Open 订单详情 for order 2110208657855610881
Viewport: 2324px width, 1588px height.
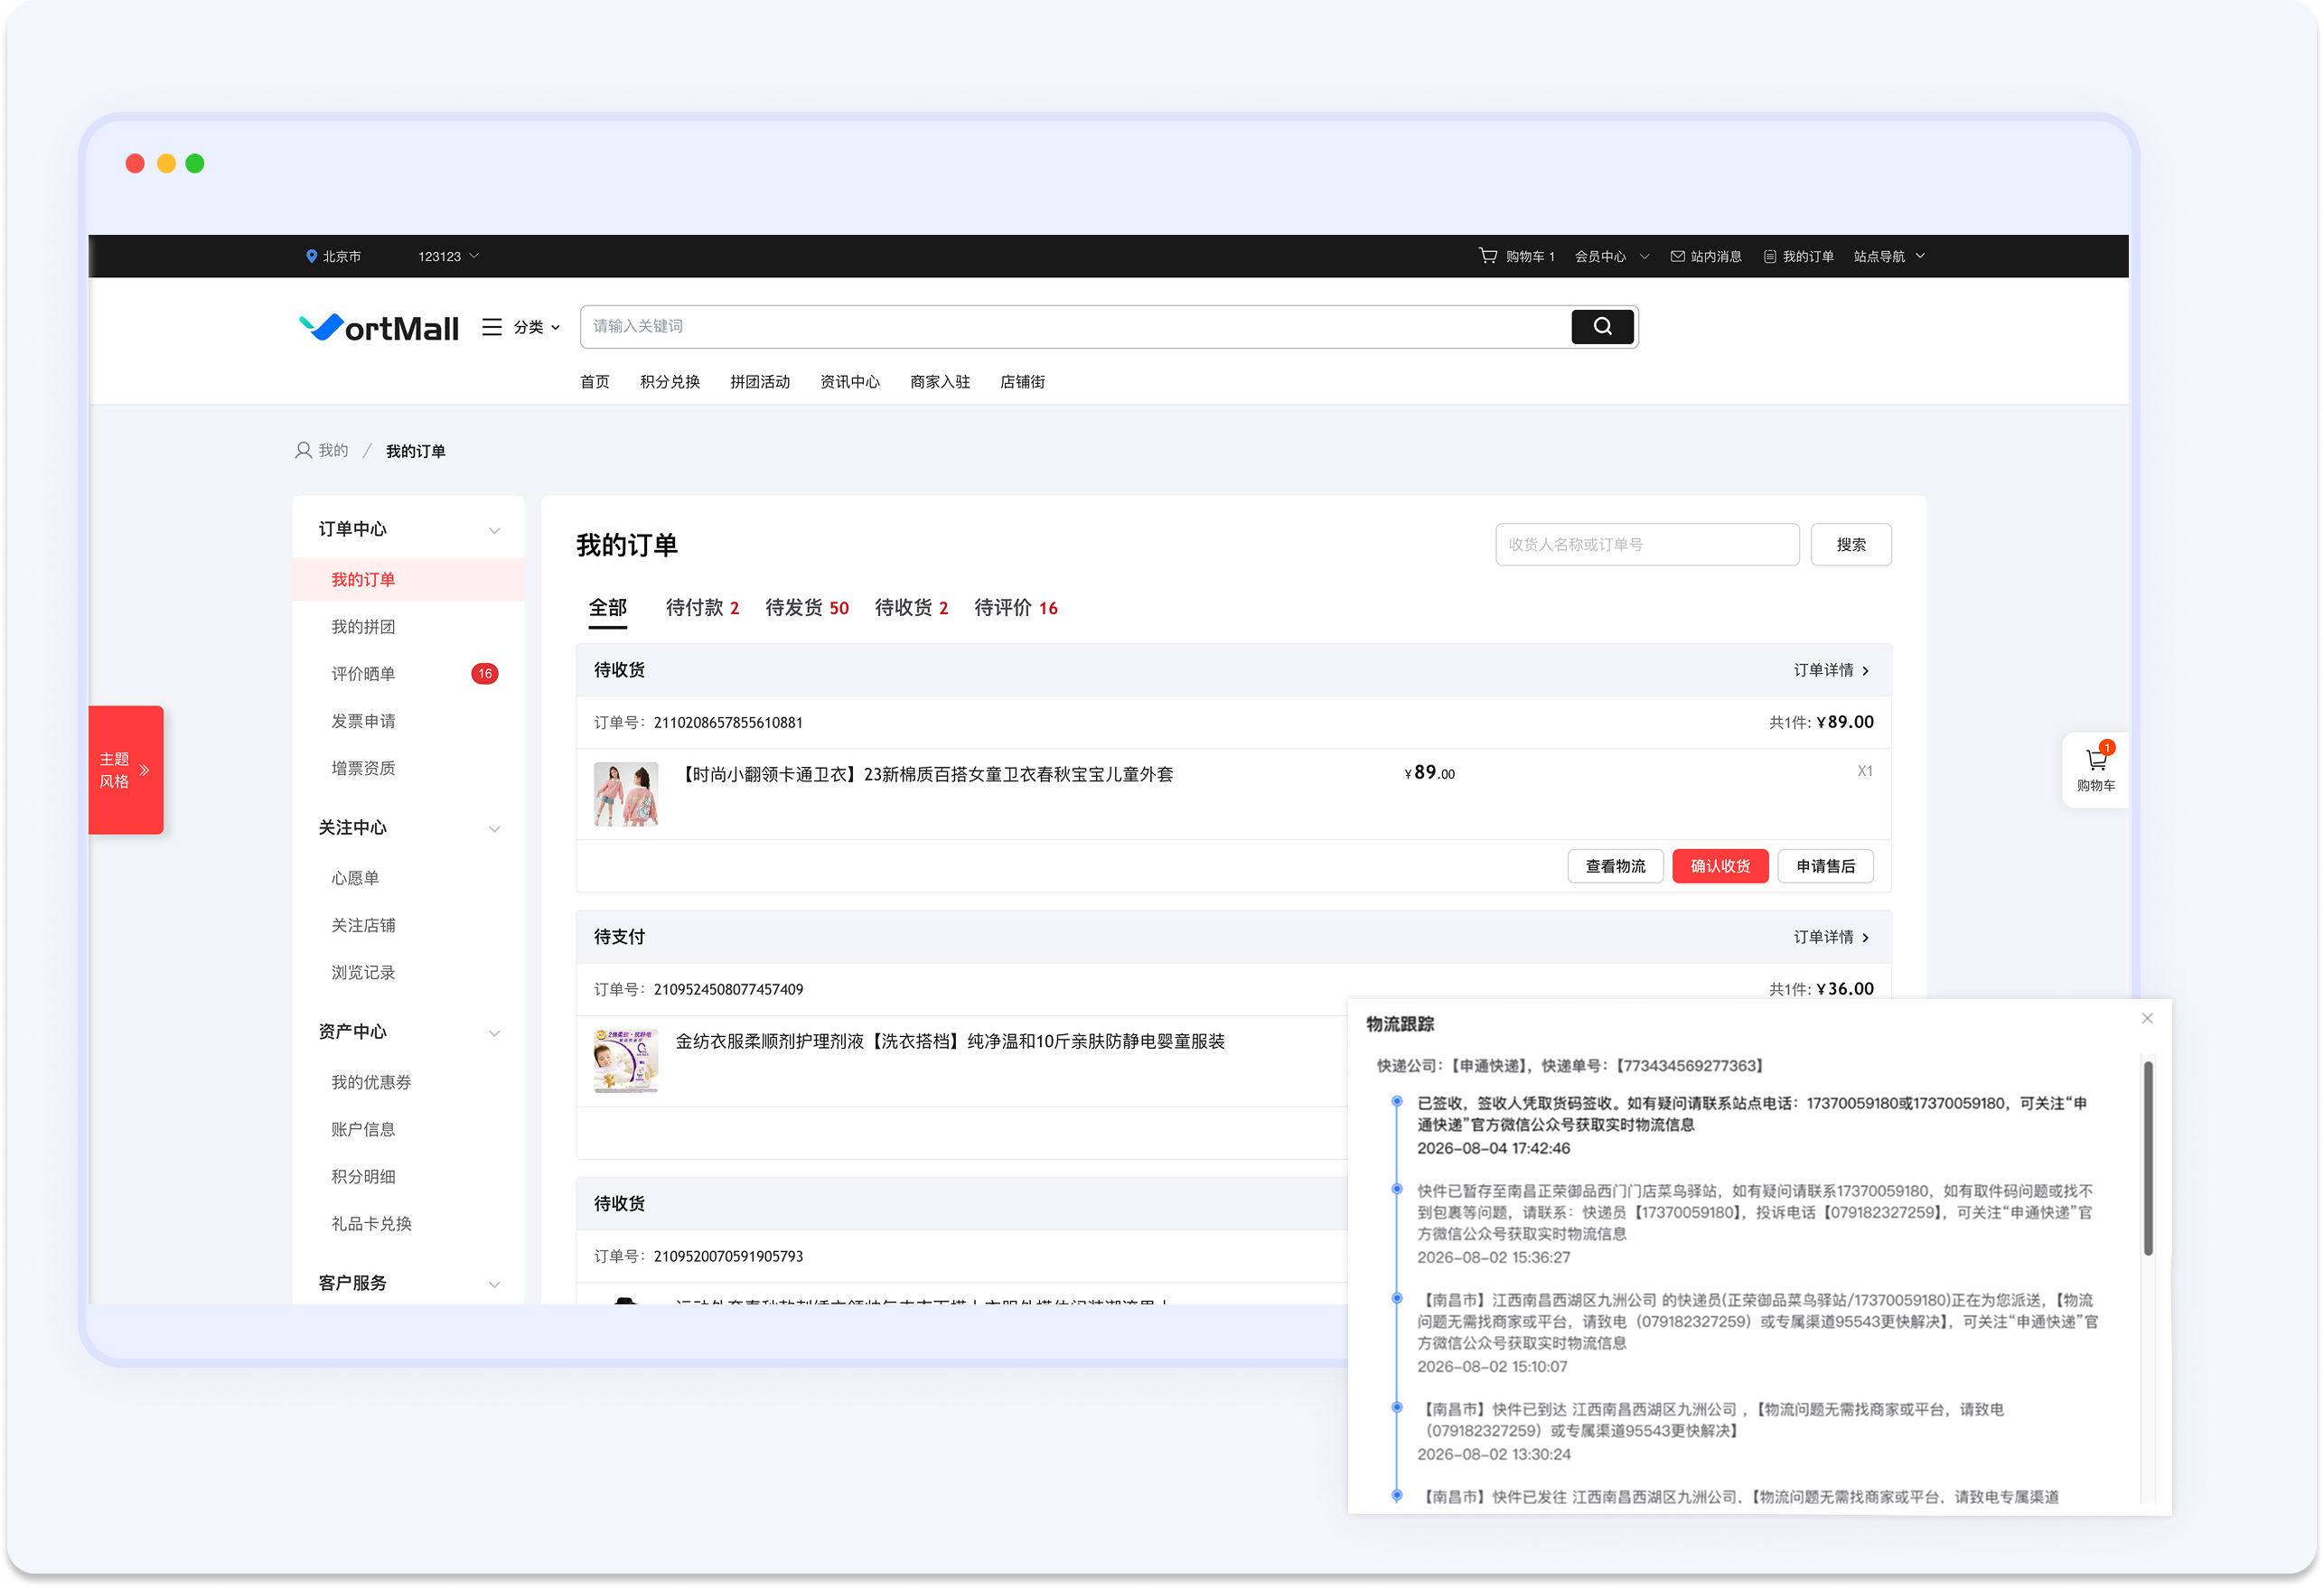pyautogui.click(x=1831, y=670)
